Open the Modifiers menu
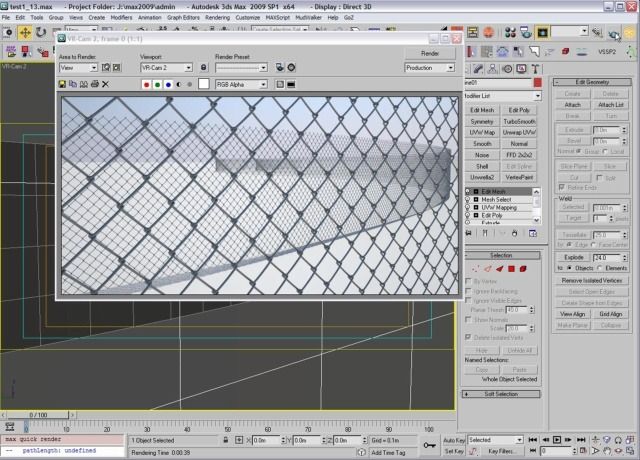This screenshot has height=460, width=640. tap(121, 18)
